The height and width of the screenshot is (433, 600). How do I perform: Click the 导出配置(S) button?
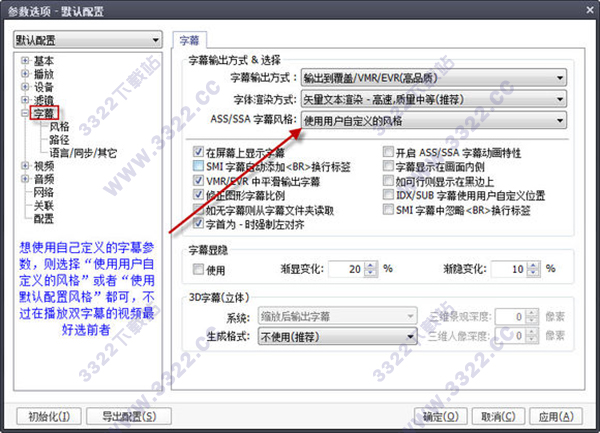coord(129,416)
